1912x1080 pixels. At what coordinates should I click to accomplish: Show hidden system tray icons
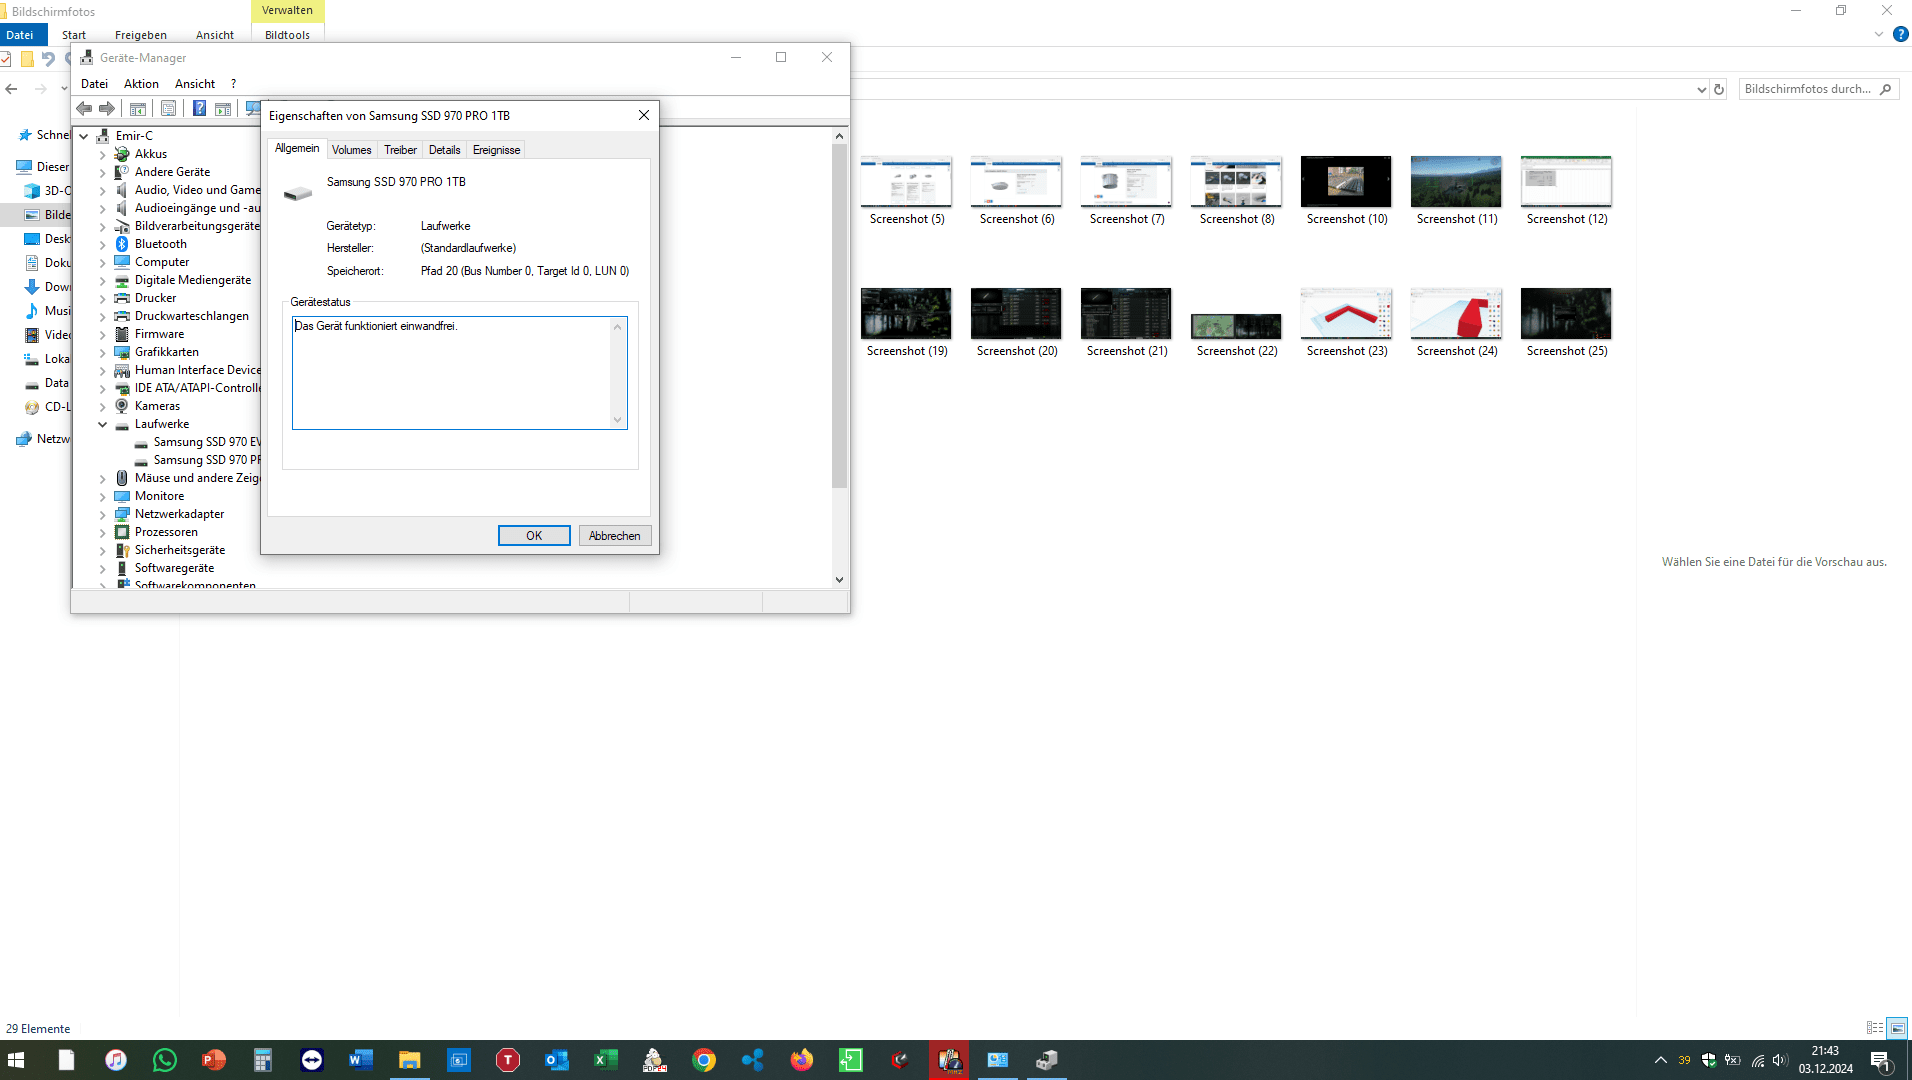[x=1661, y=1060]
